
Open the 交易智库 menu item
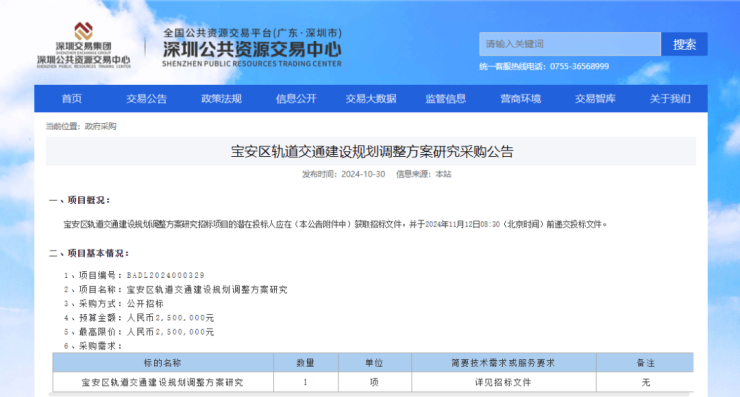click(595, 99)
